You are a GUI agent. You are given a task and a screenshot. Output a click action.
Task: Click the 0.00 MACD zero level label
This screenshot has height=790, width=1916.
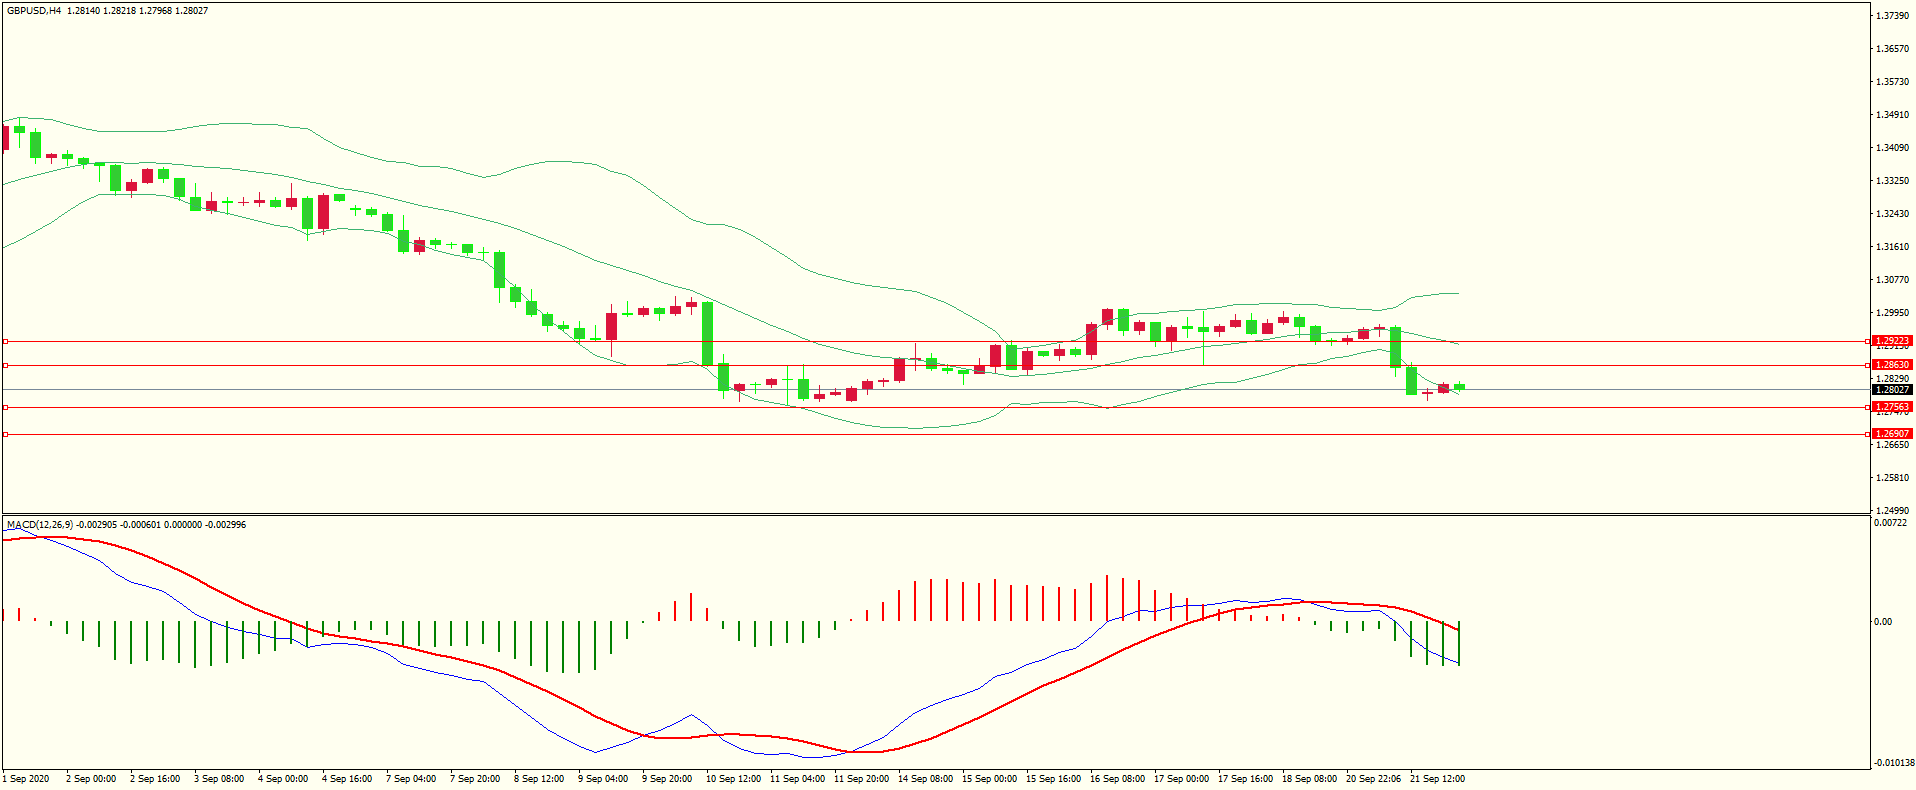click(x=1883, y=622)
